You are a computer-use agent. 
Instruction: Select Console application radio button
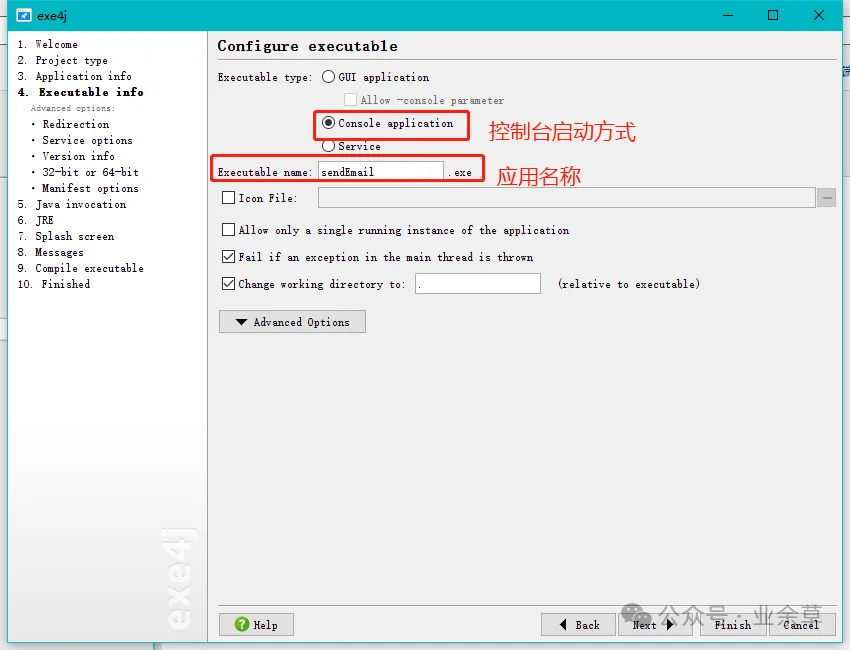329,123
